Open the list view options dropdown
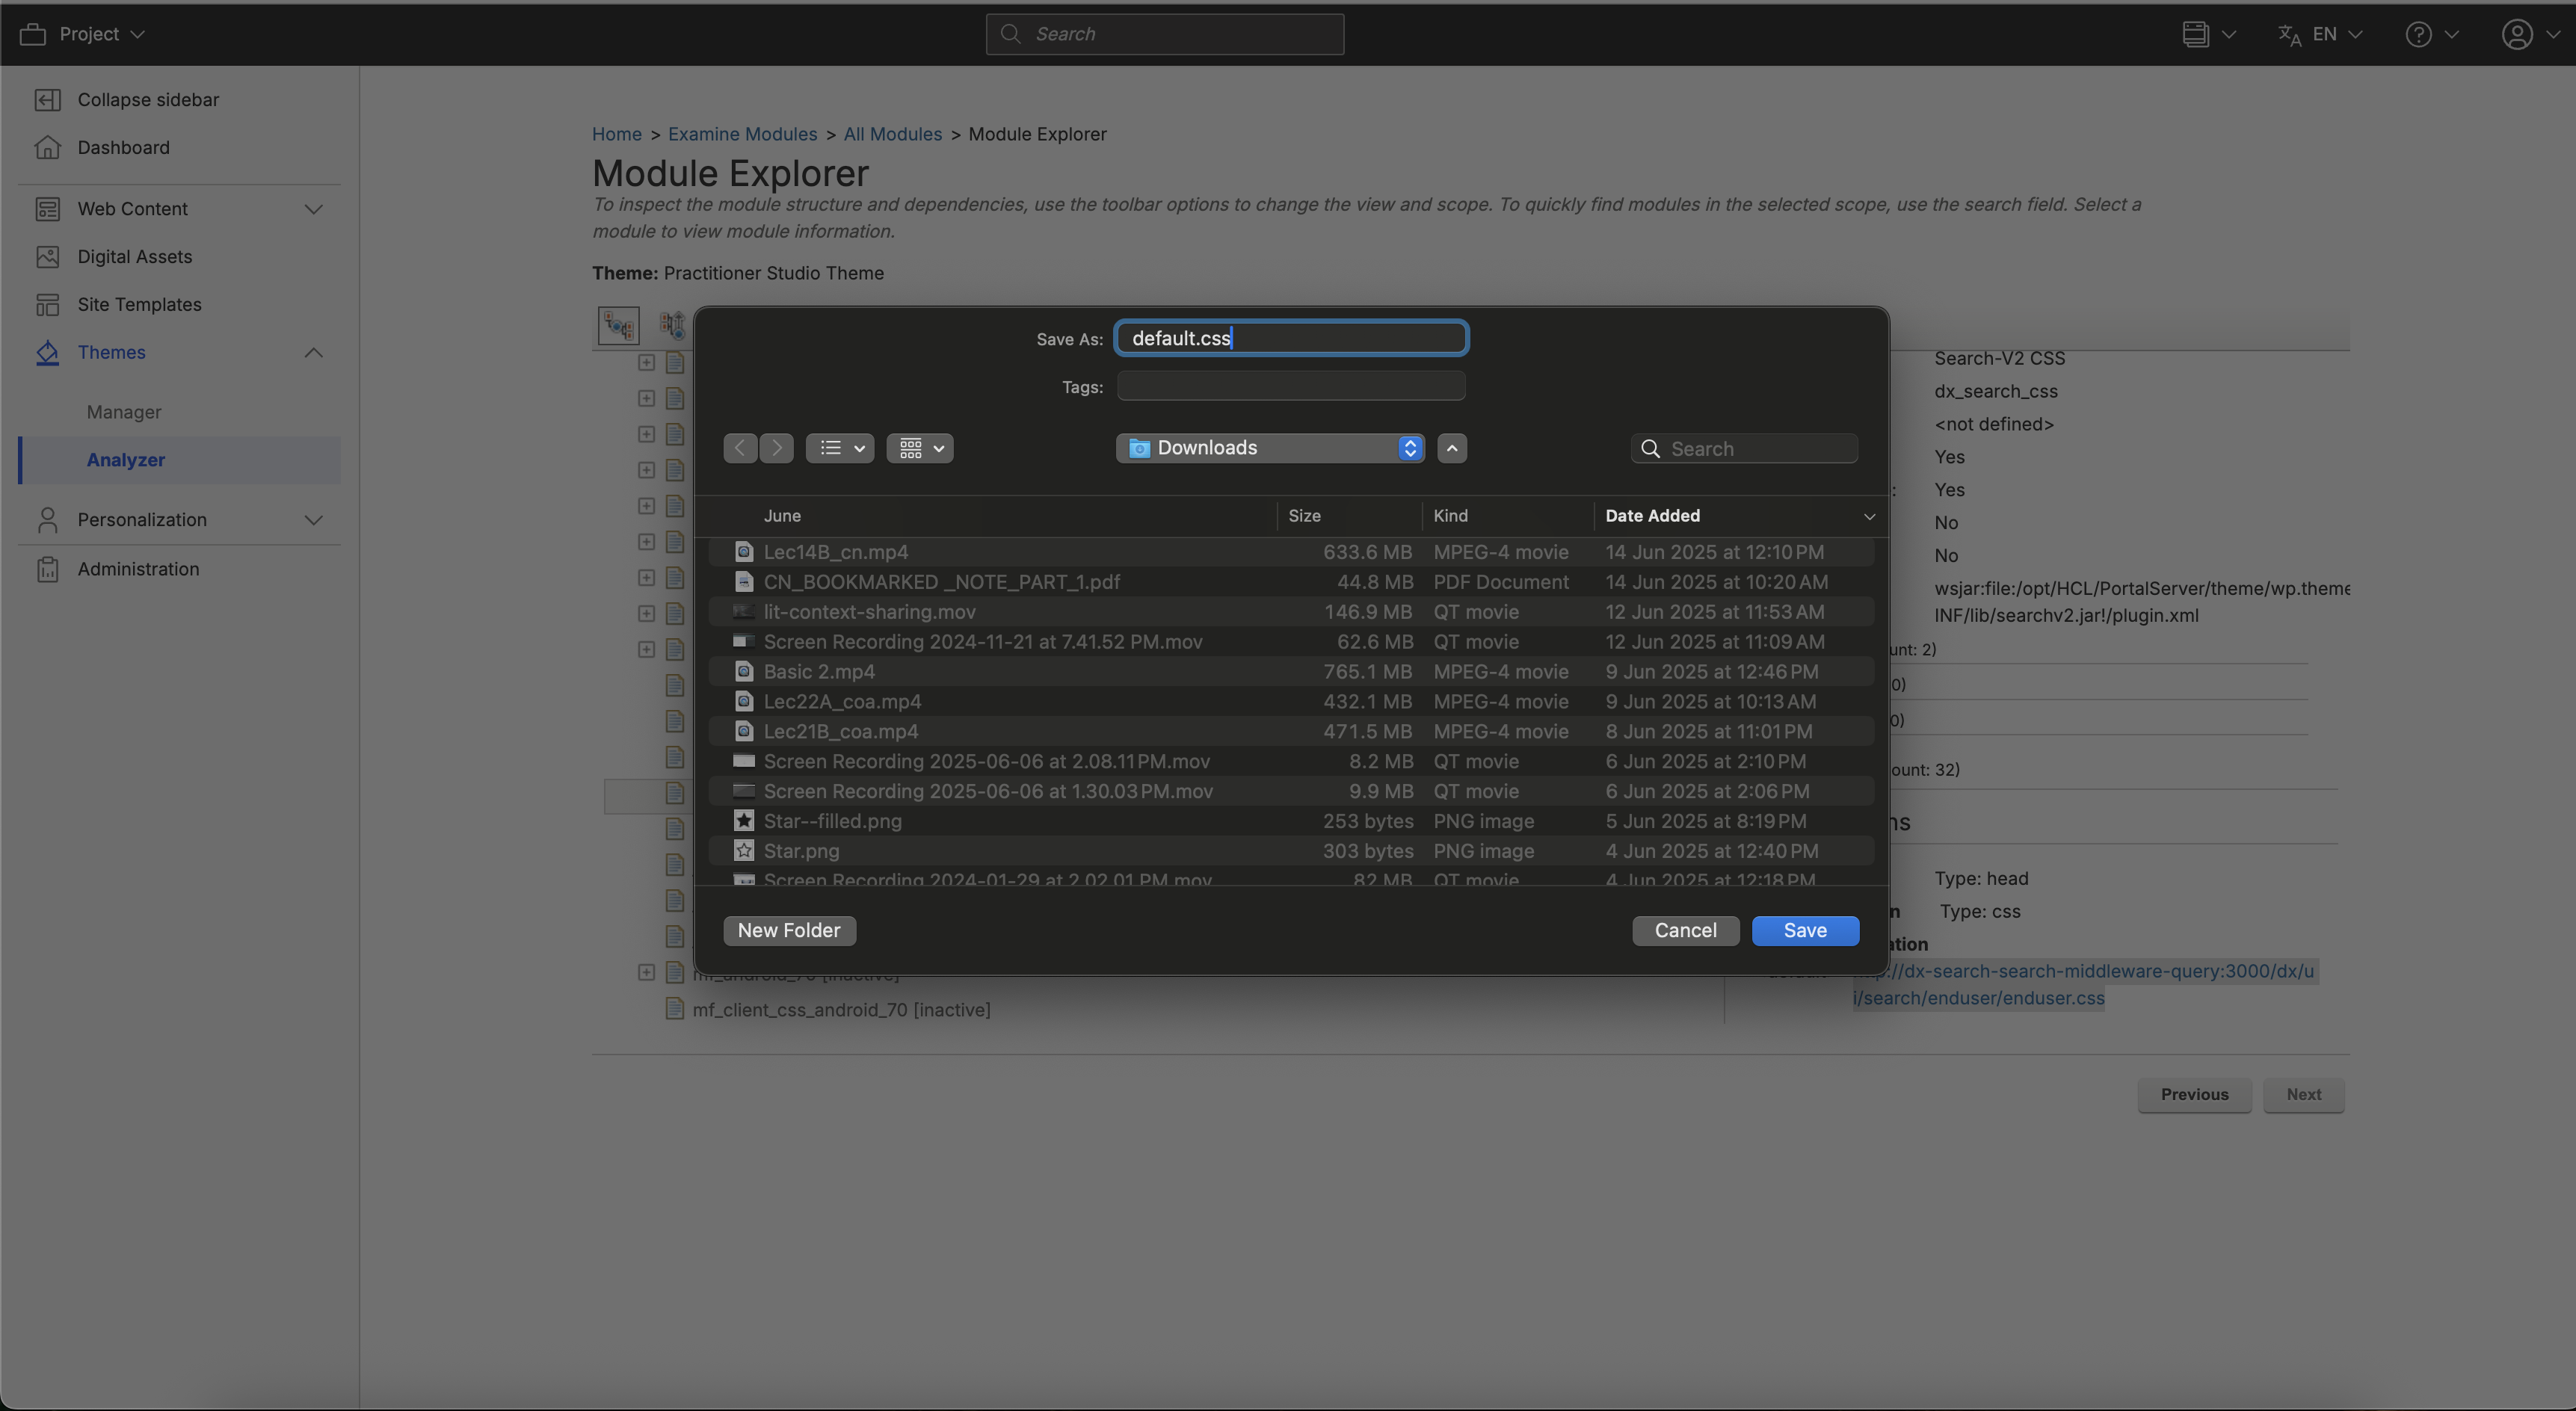The width and height of the screenshot is (2576, 1411). [x=840, y=448]
